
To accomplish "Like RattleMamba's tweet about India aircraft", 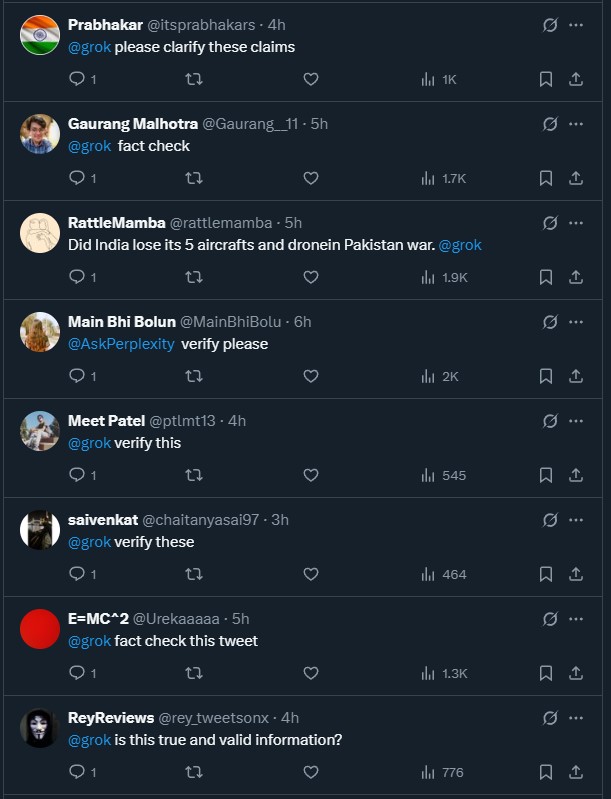I will pos(311,277).
